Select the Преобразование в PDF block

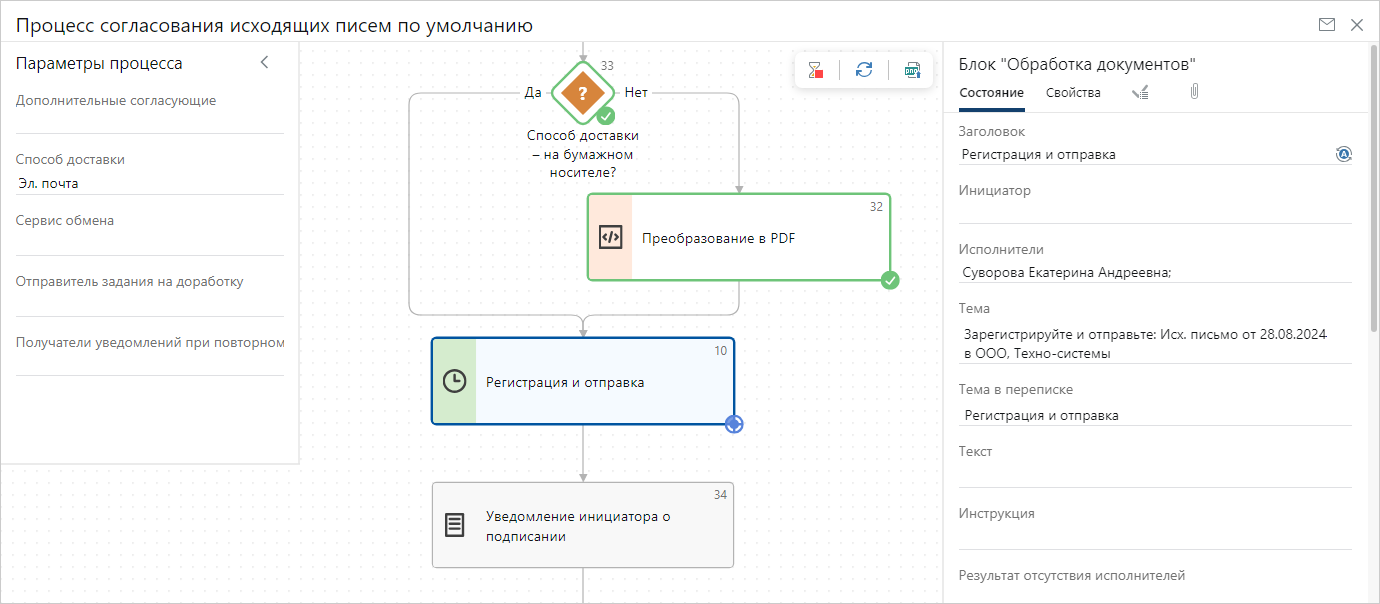click(740, 237)
